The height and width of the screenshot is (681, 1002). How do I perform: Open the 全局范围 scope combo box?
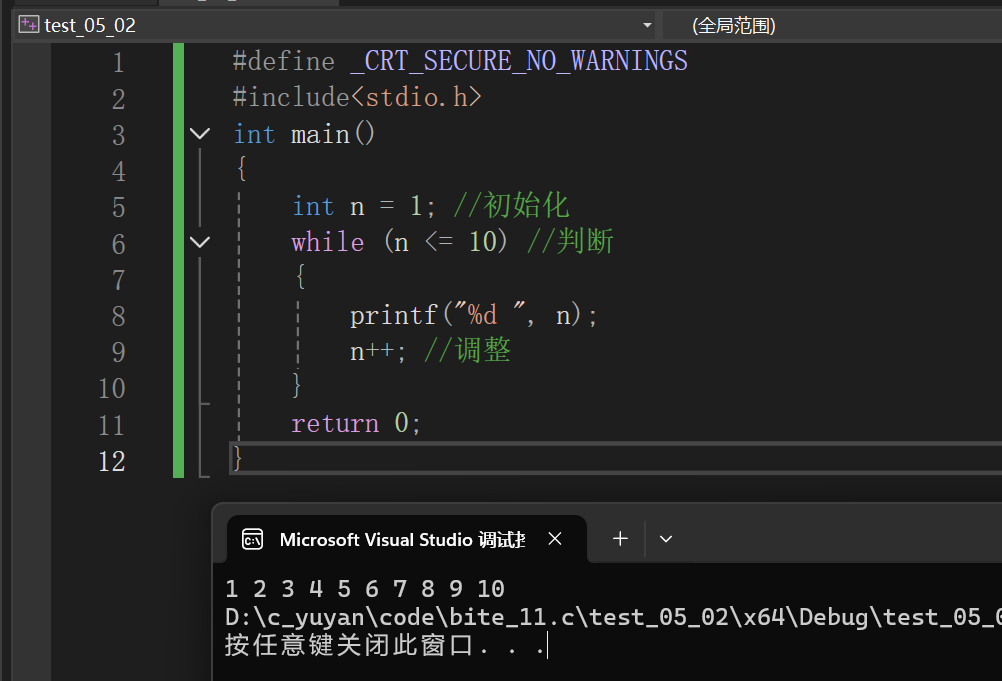coord(833,26)
